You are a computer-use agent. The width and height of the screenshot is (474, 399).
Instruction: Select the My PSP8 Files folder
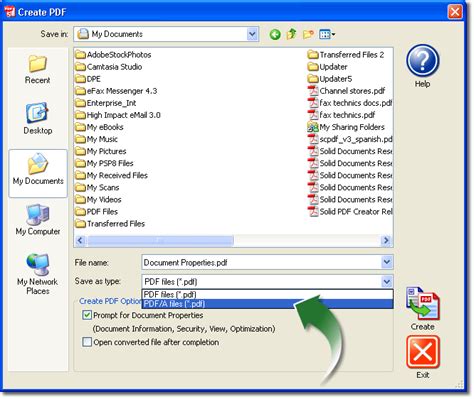point(104,163)
